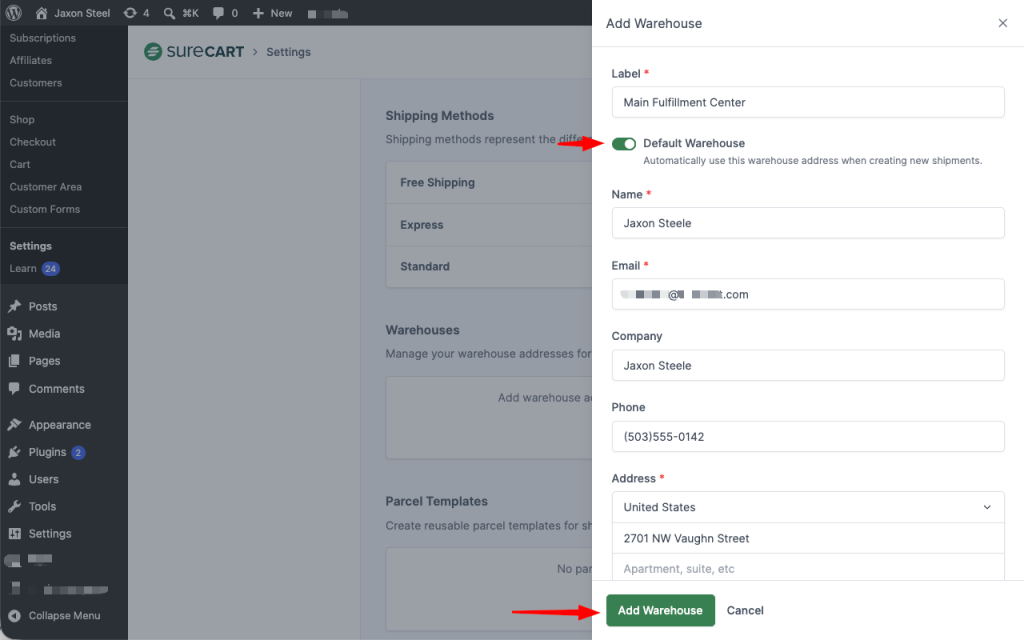Image resolution: width=1024 pixels, height=640 pixels.
Task: Click the Comments icon in sidebar
Action: (x=14, y=389)
